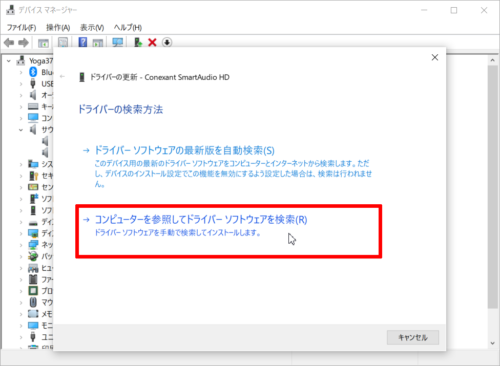Image resolution: width=500 pixels, height=366 pixels.
Task: Expand the プロセッサ (プロ) node
Action: click(21, 291)
